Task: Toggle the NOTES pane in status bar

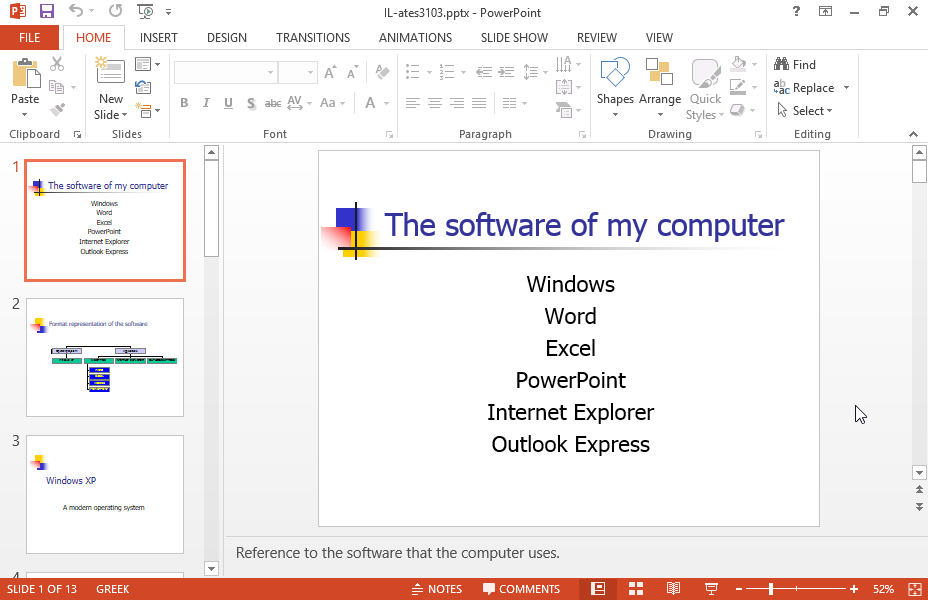Action: (437, 589)
